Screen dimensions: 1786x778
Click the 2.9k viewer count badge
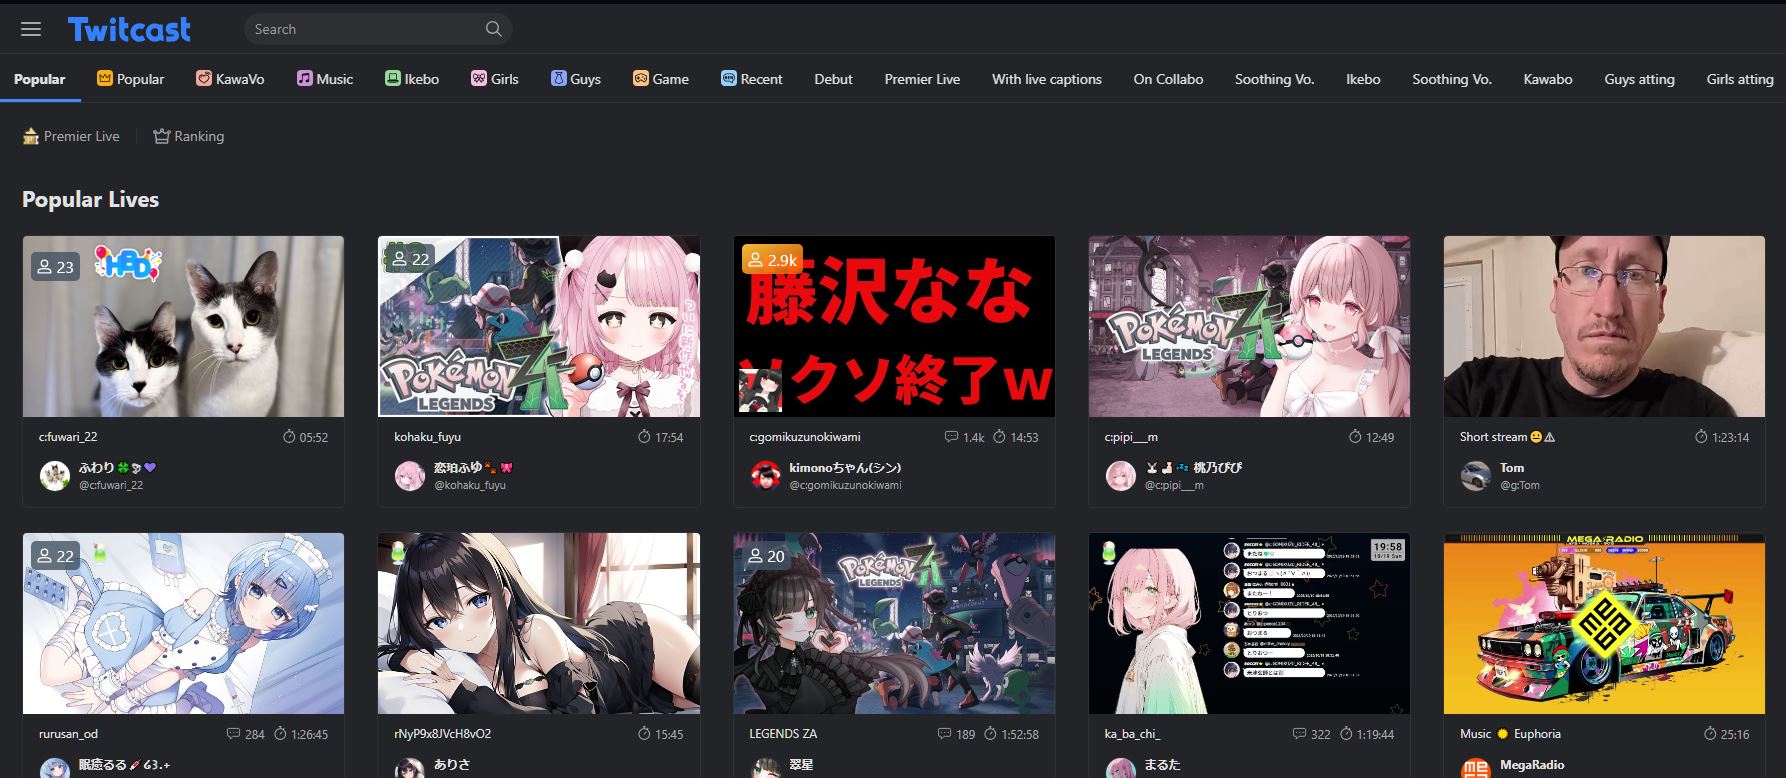770,260
